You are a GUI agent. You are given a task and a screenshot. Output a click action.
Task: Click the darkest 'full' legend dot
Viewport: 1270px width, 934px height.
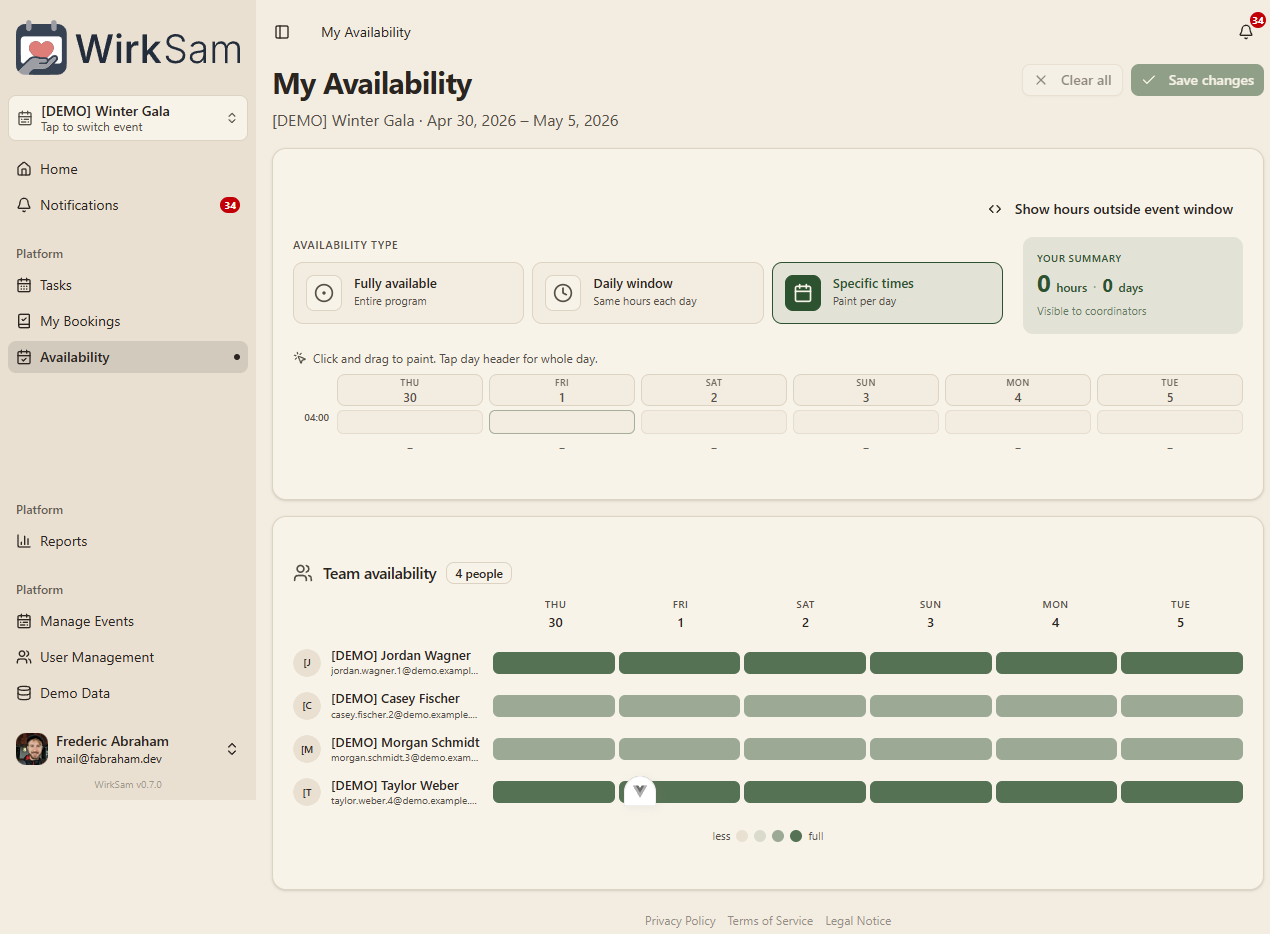coord(796,836)
